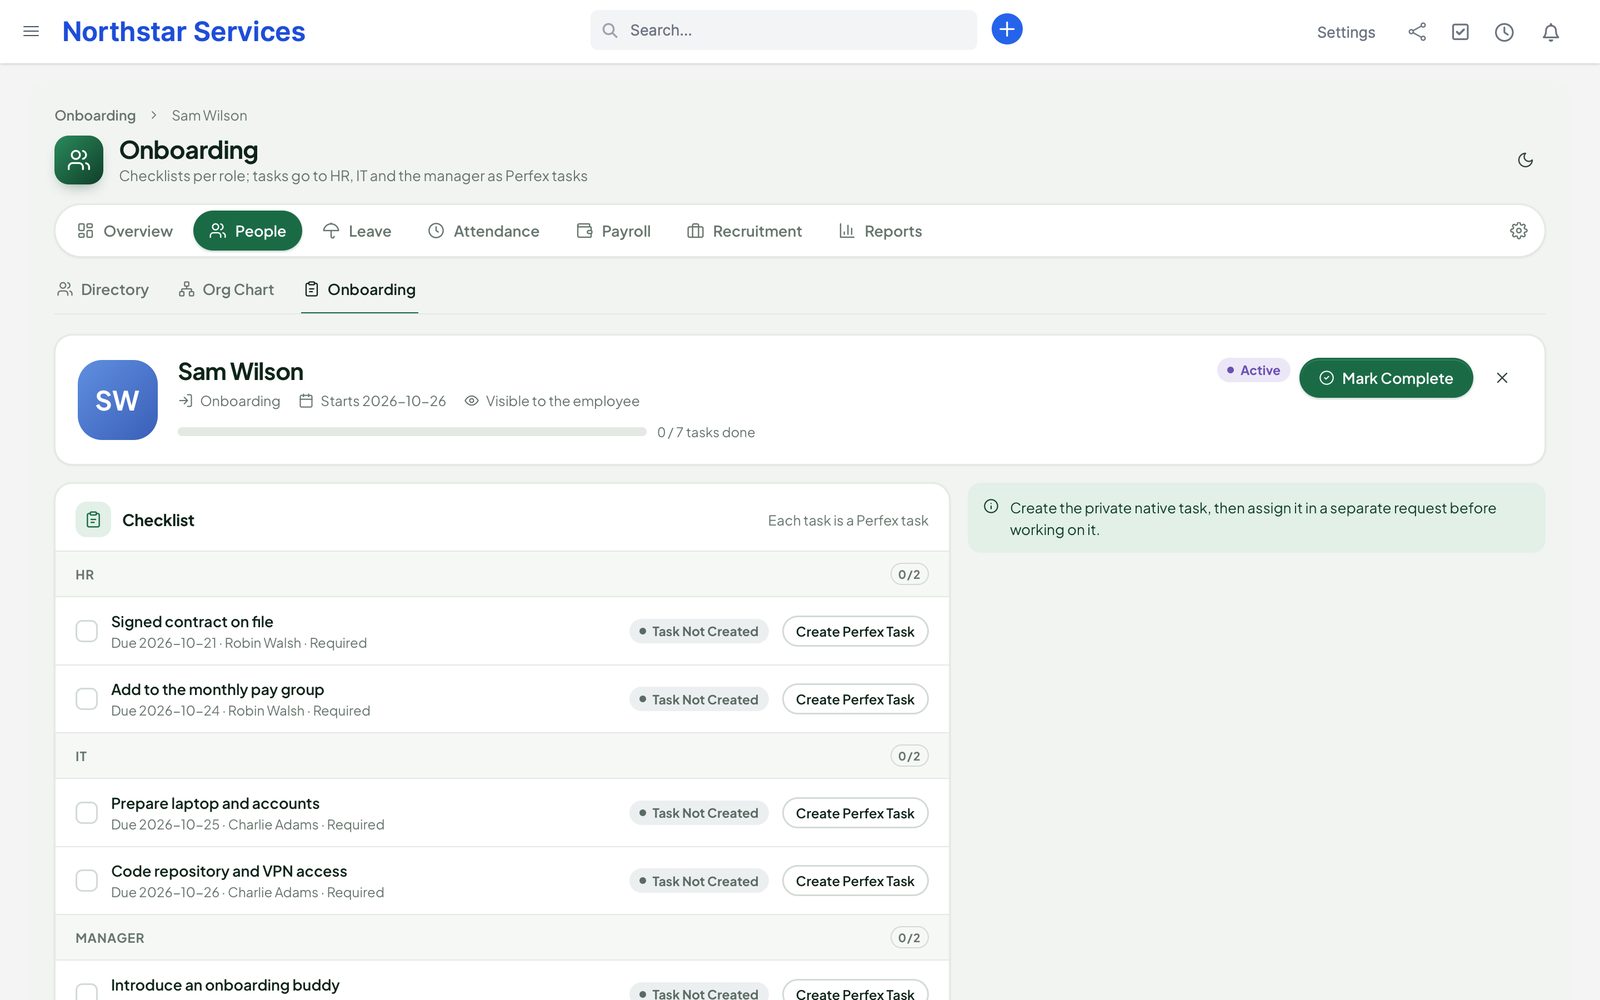Click the blue plus quick-add button
The image size is (1600, 1000).
click(x=1007, y=29)
